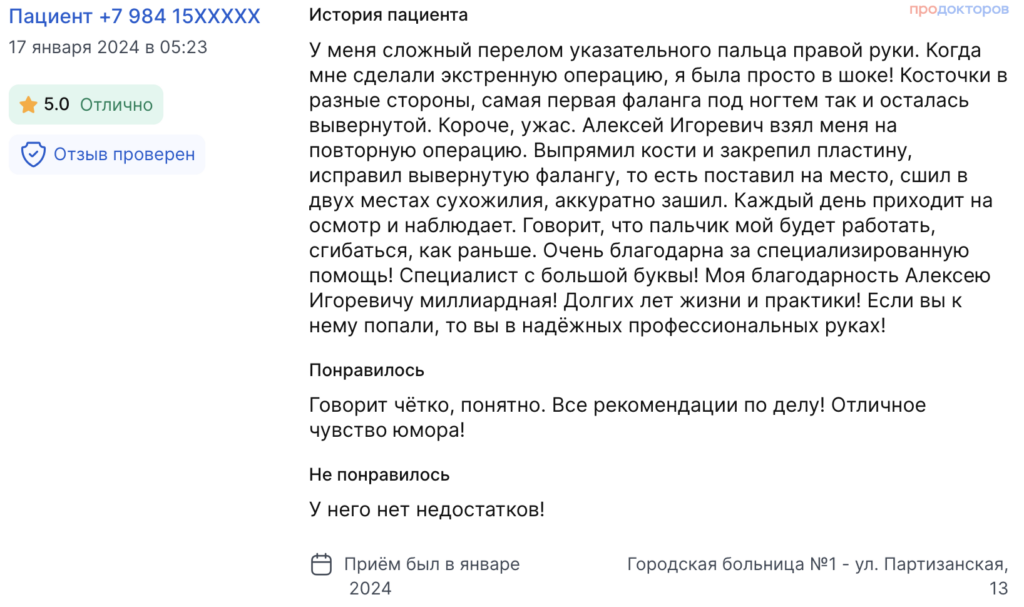The width and height of the screenshot is (1024, 607).
Task: Click the calendar icon near appointment date
Action: coord(321,564)
